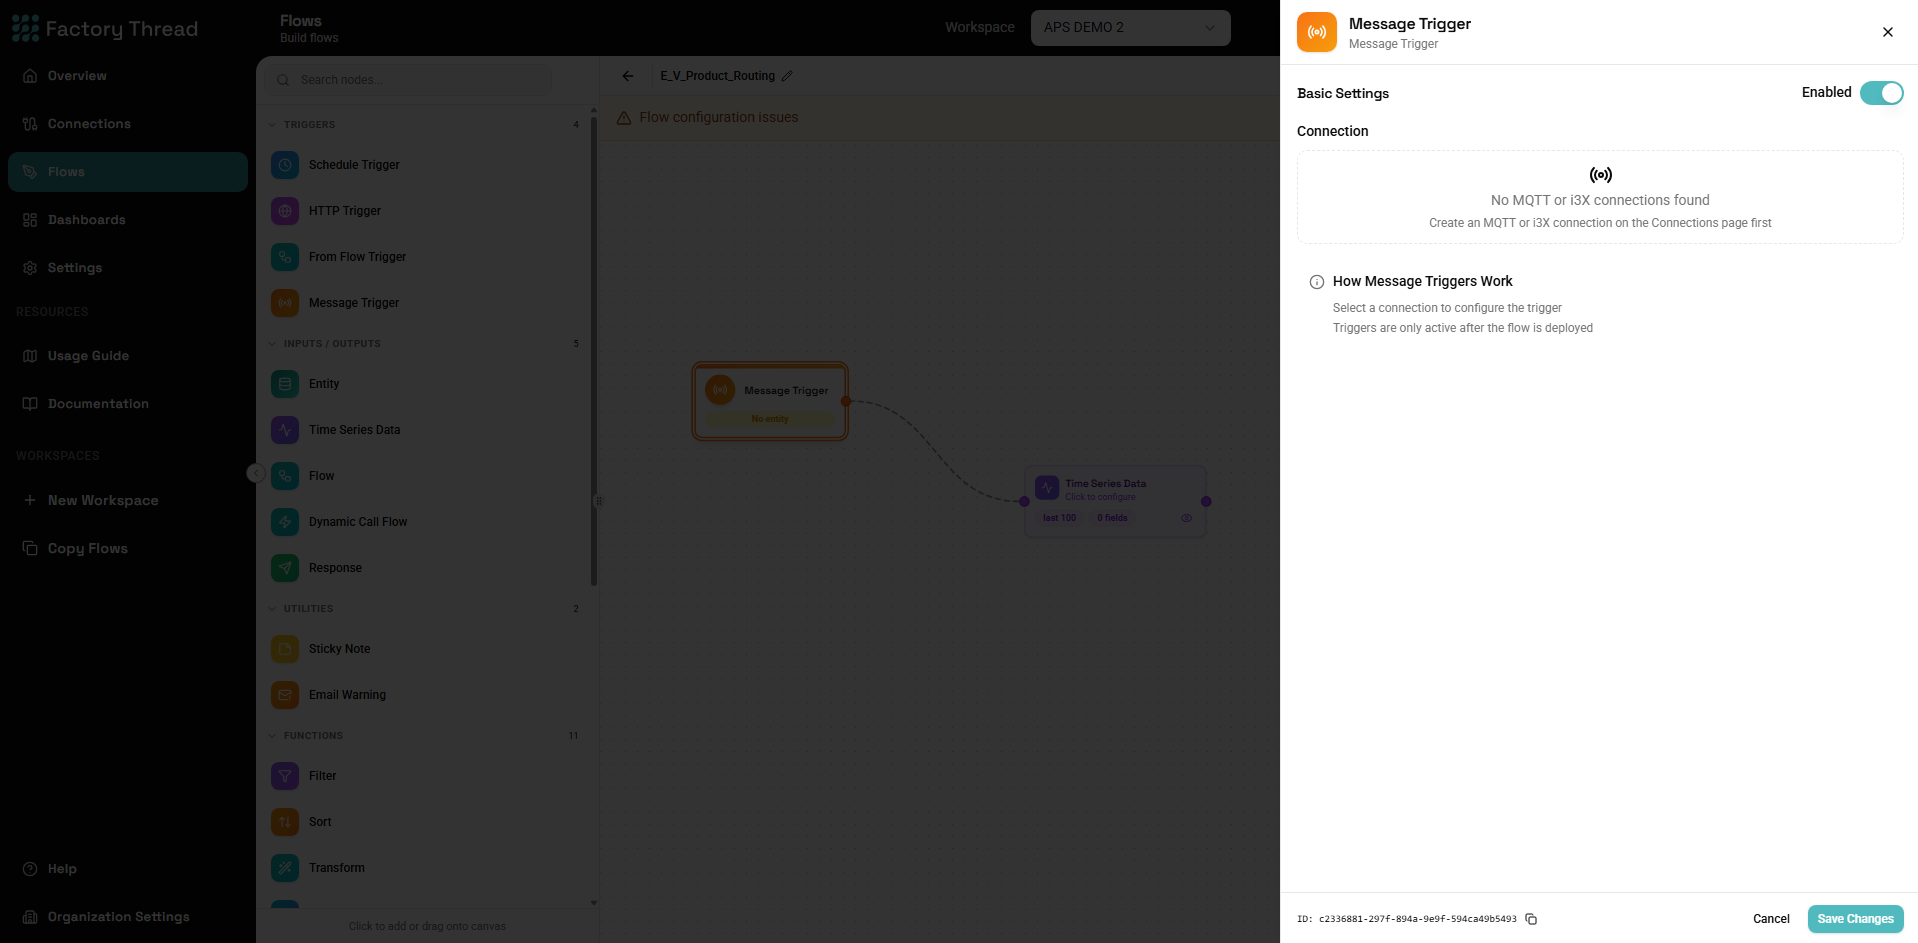Open Organization Settings
The width and height of the screenshot is (1918, 943).
[128, 917]
